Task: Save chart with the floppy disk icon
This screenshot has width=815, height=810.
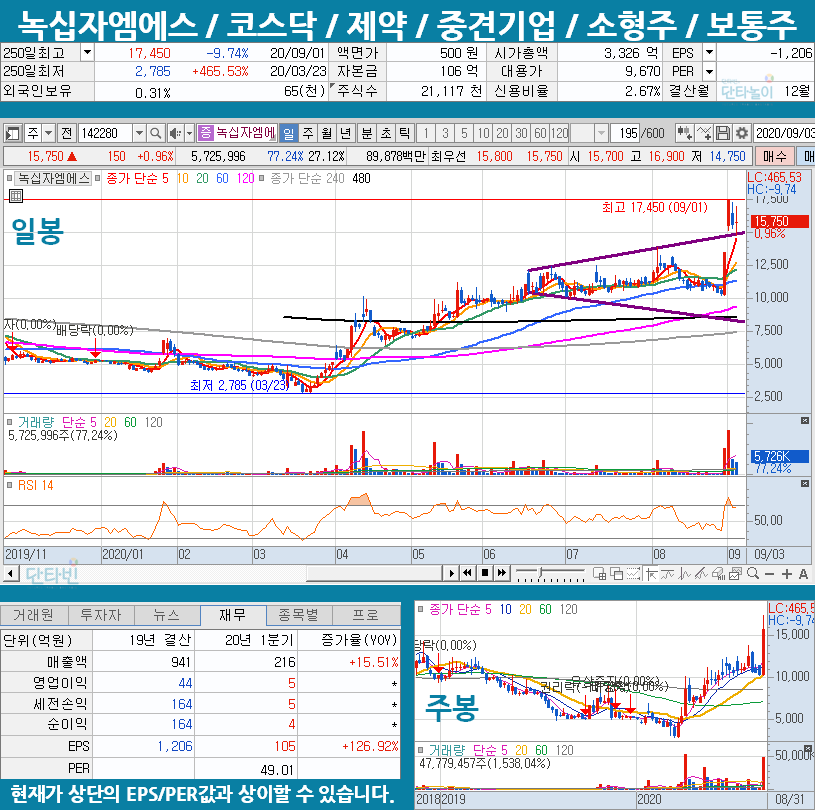Action: (723, 133)
